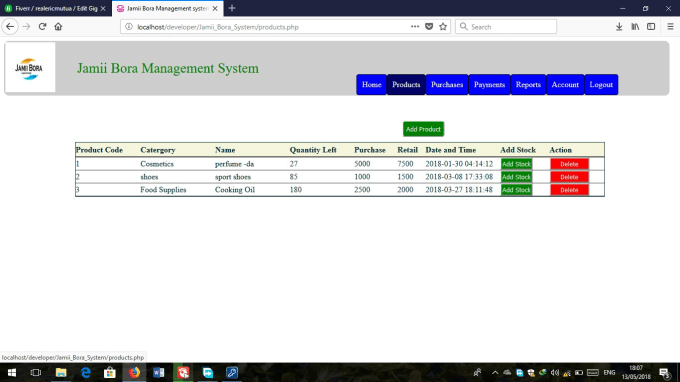The height and width of the screenshot is (382, 680).
Task: Open Microsoft Store from the taskbar
Action: (110, 372)
